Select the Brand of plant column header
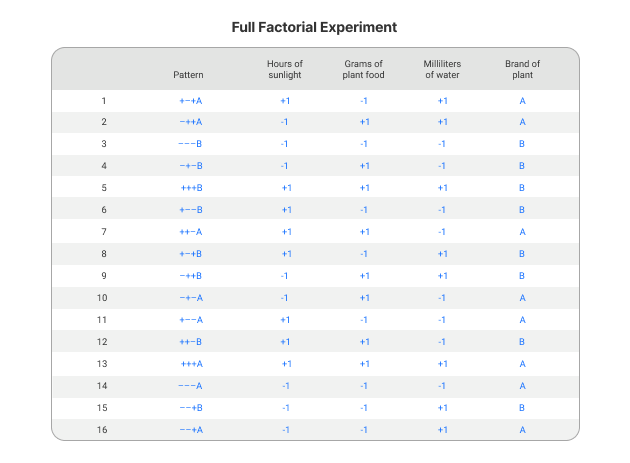Screen dimensions: 630x463 [x=522, y=69]
